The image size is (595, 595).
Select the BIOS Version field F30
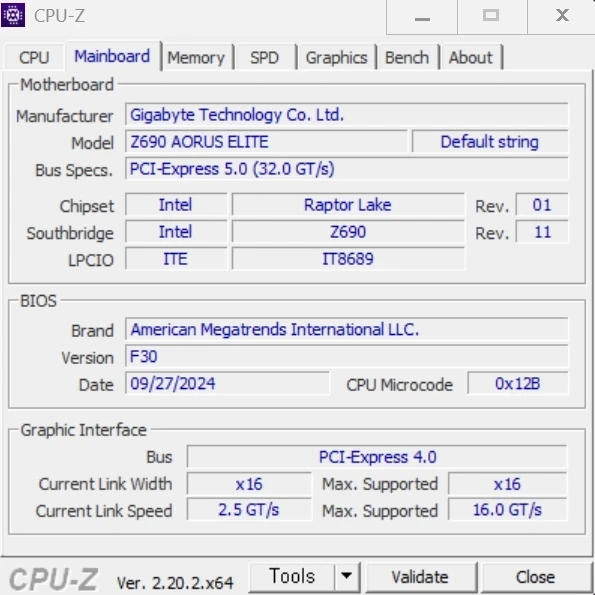(347, 356)
